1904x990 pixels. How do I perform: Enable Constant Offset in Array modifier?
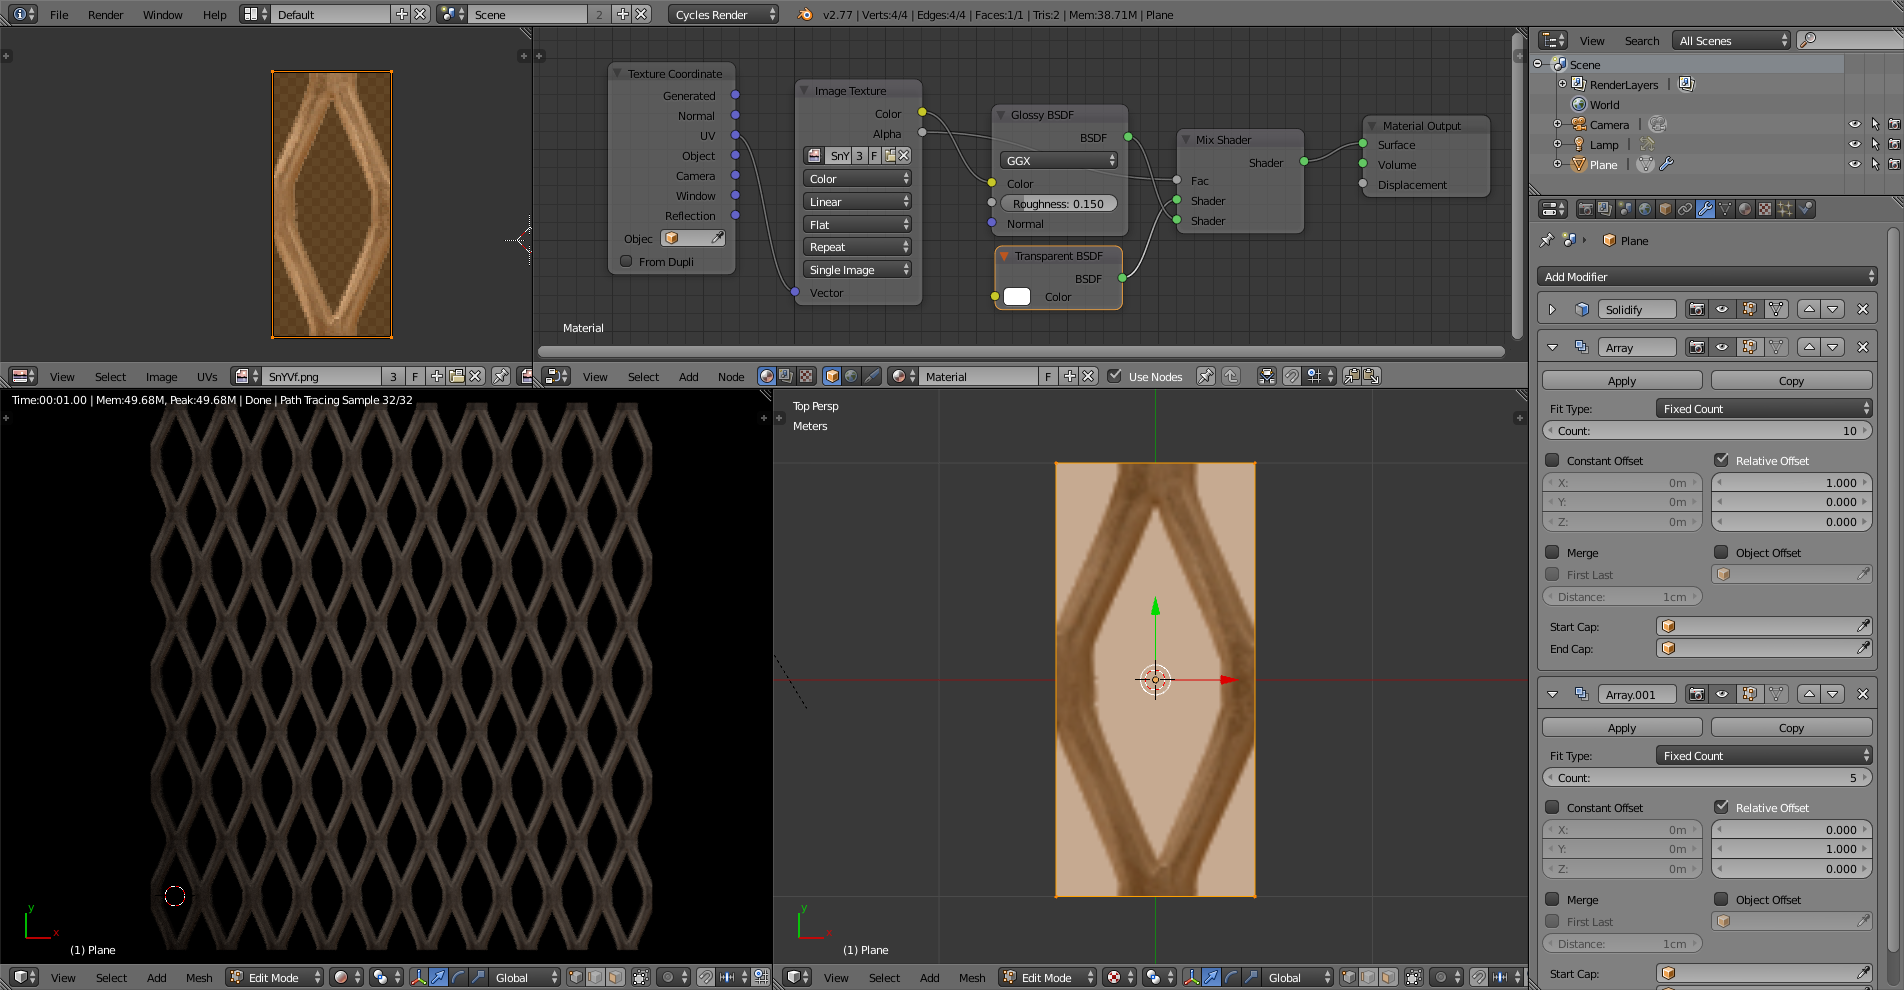pyautogui.click(x=1552, y=460)
